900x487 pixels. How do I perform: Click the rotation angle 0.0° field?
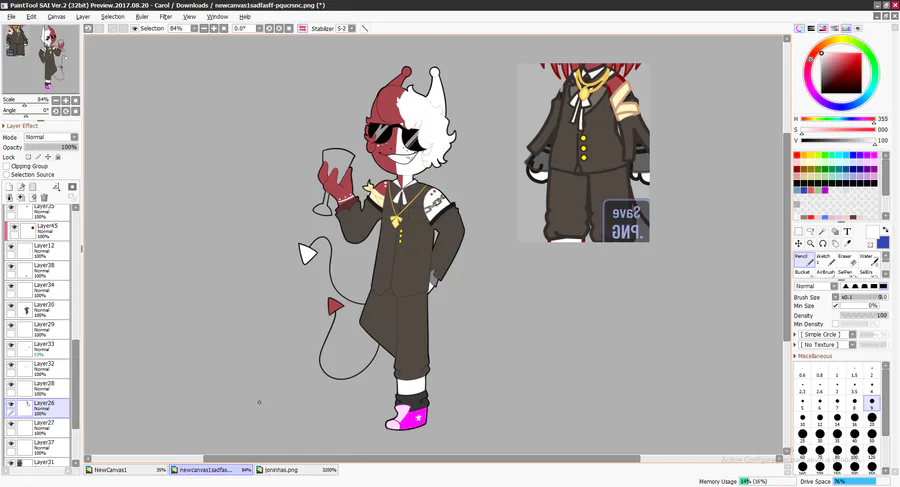[x=244, y=28]
